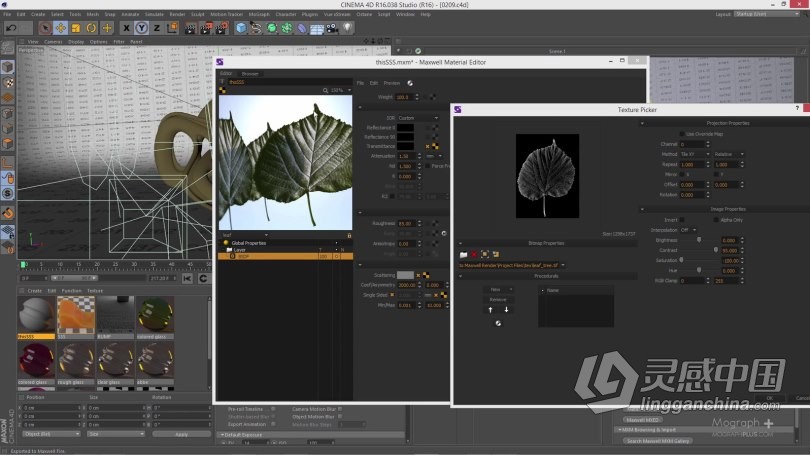Open the Simulate menu
Image resolution: width=810 pixels, height=455 pixels.
(154, 14)
